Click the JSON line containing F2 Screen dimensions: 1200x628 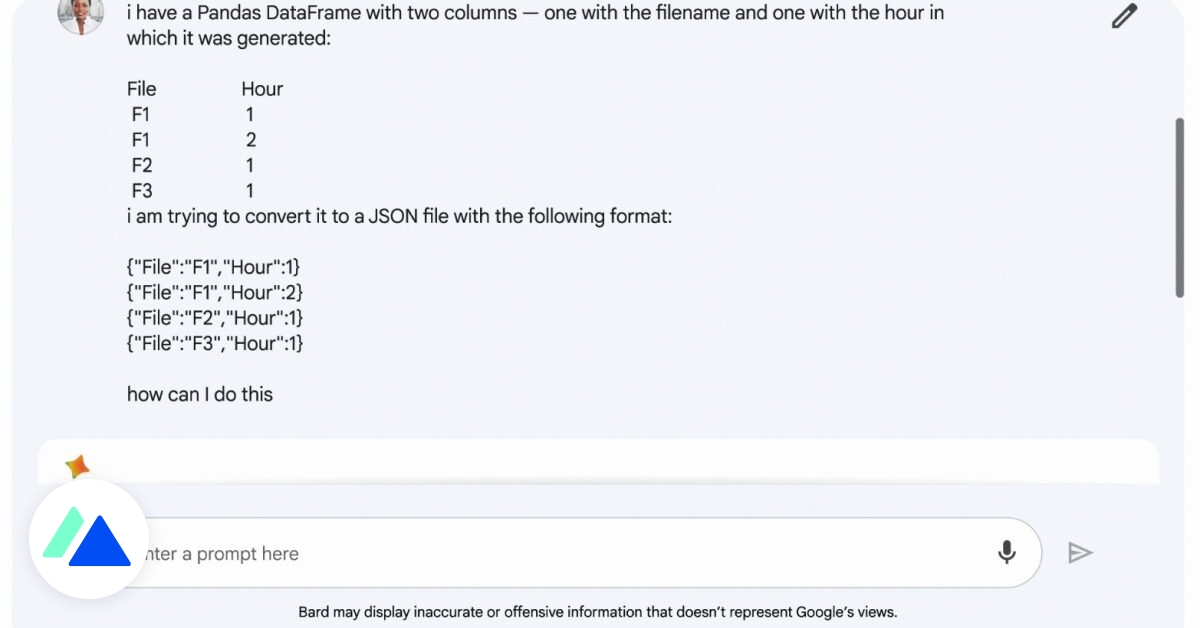point(214,318)
